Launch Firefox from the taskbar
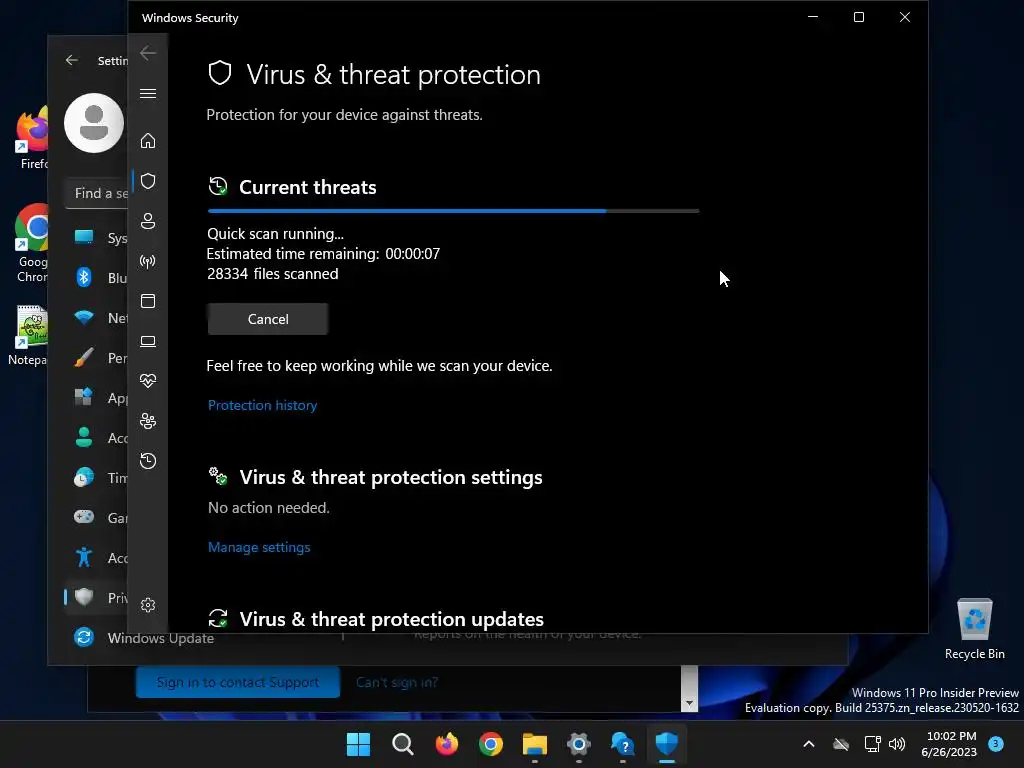 click(x=447, y=744)
